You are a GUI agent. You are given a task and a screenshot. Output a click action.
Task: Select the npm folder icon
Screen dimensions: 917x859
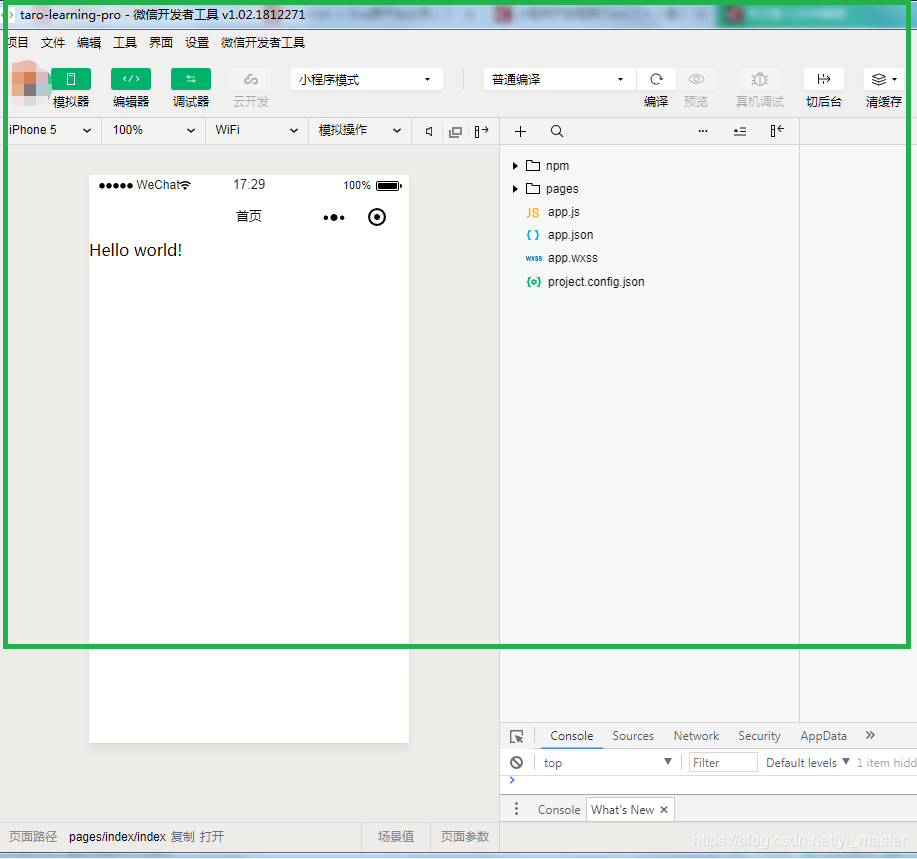coord(533,165)
